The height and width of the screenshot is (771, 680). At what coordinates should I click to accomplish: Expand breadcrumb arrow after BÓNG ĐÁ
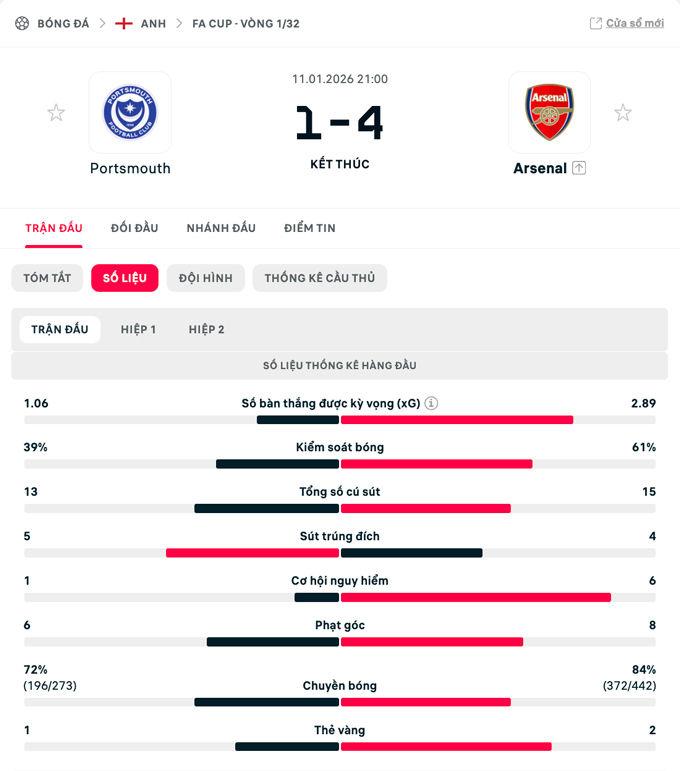click(102, 23)
